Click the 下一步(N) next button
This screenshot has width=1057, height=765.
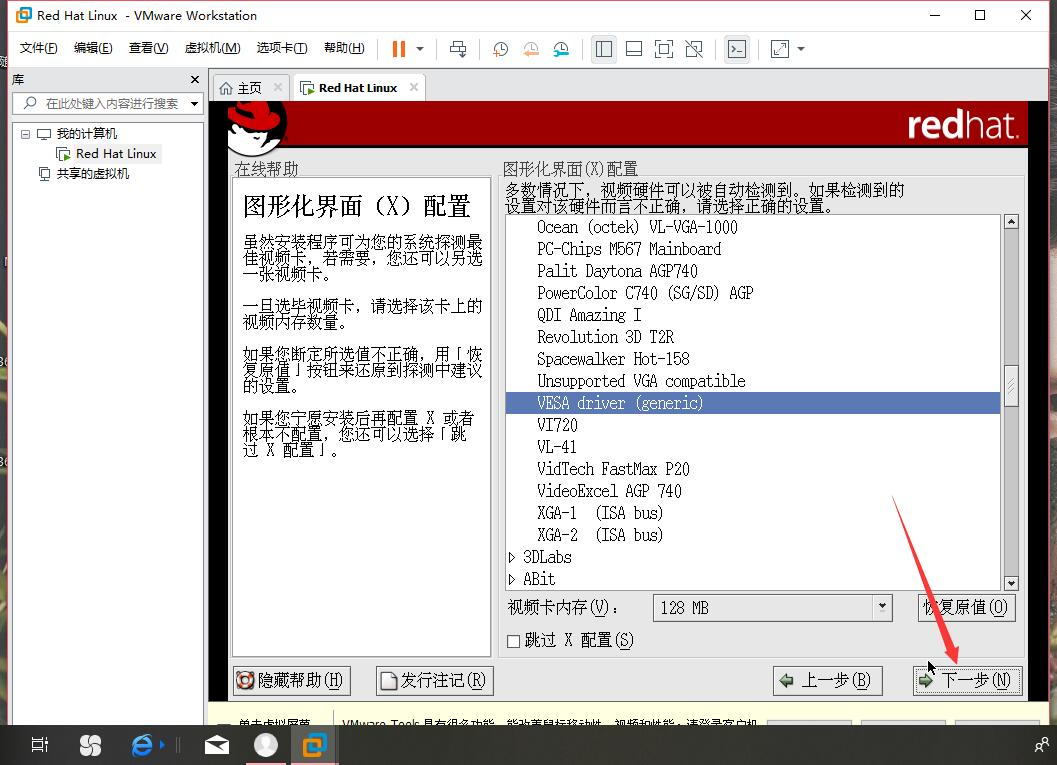[x=968, y=681]
